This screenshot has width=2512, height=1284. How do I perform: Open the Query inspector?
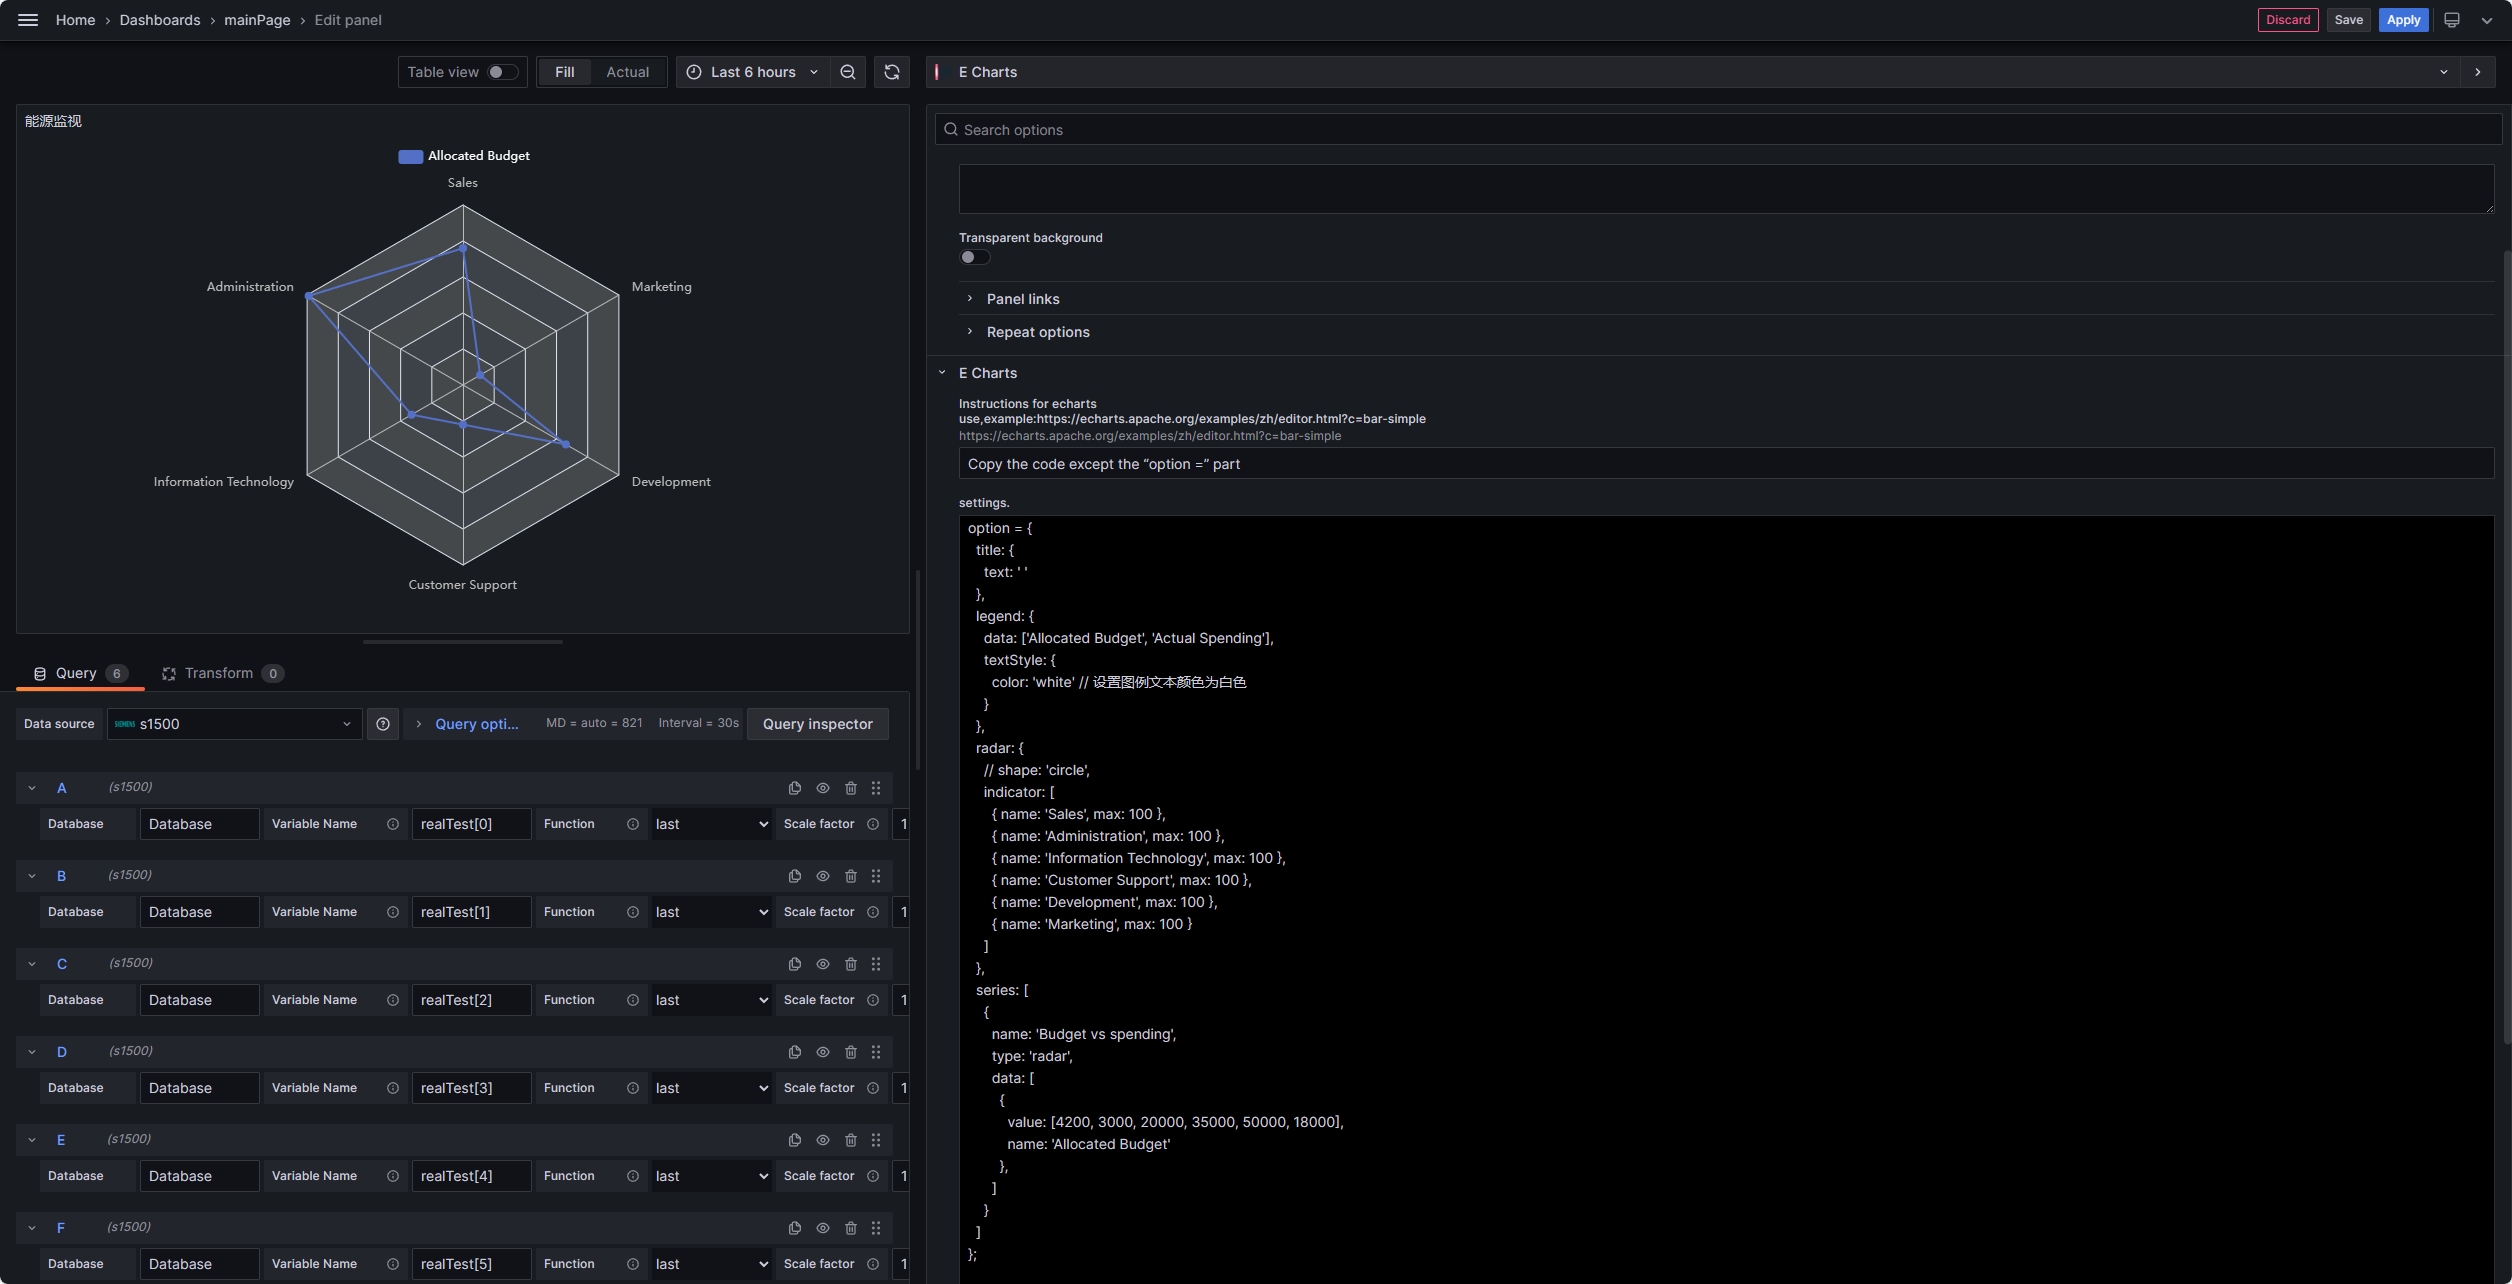[x=817, y=724]
